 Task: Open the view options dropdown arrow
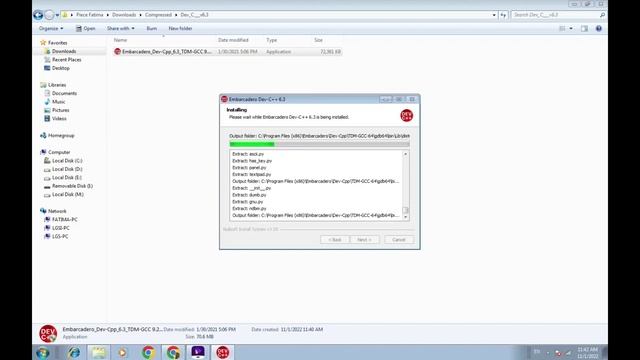(571, 29)
